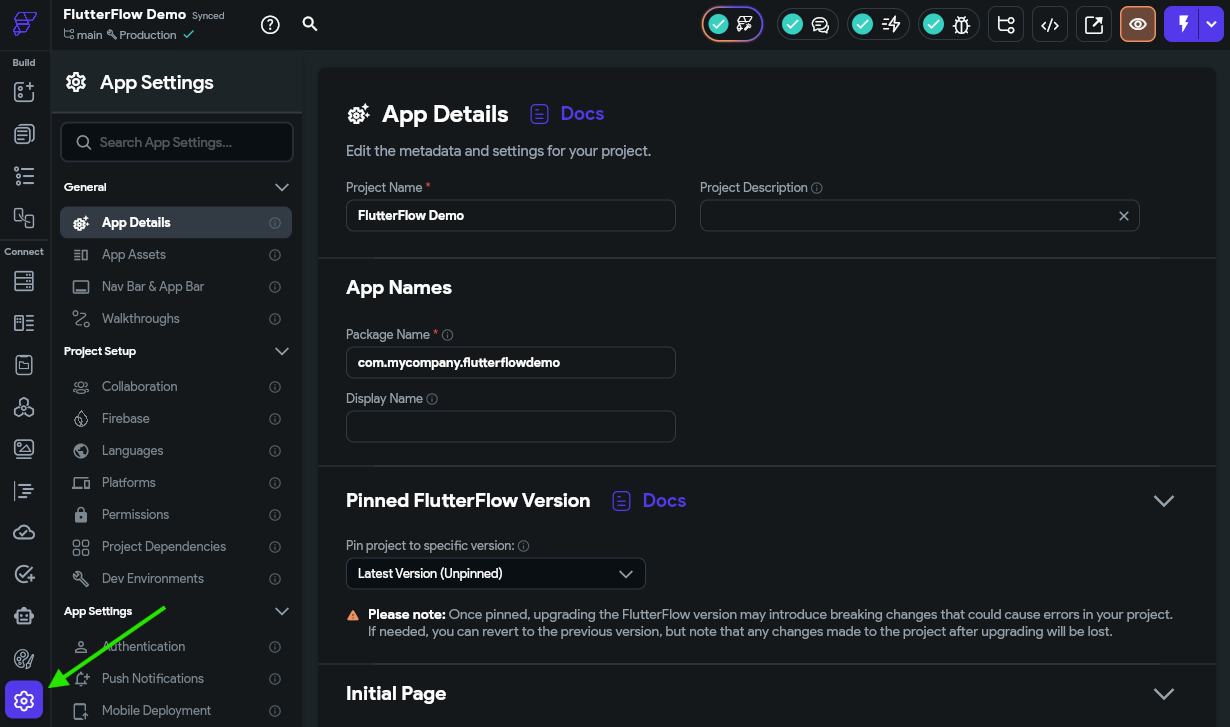Open the project issues bug icon pill

coord(948,24)
